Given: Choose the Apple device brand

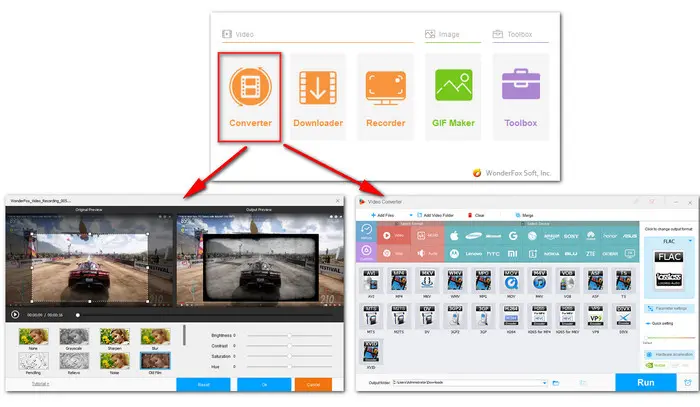Looking at the screenshot, I should [x=454, y=236].
